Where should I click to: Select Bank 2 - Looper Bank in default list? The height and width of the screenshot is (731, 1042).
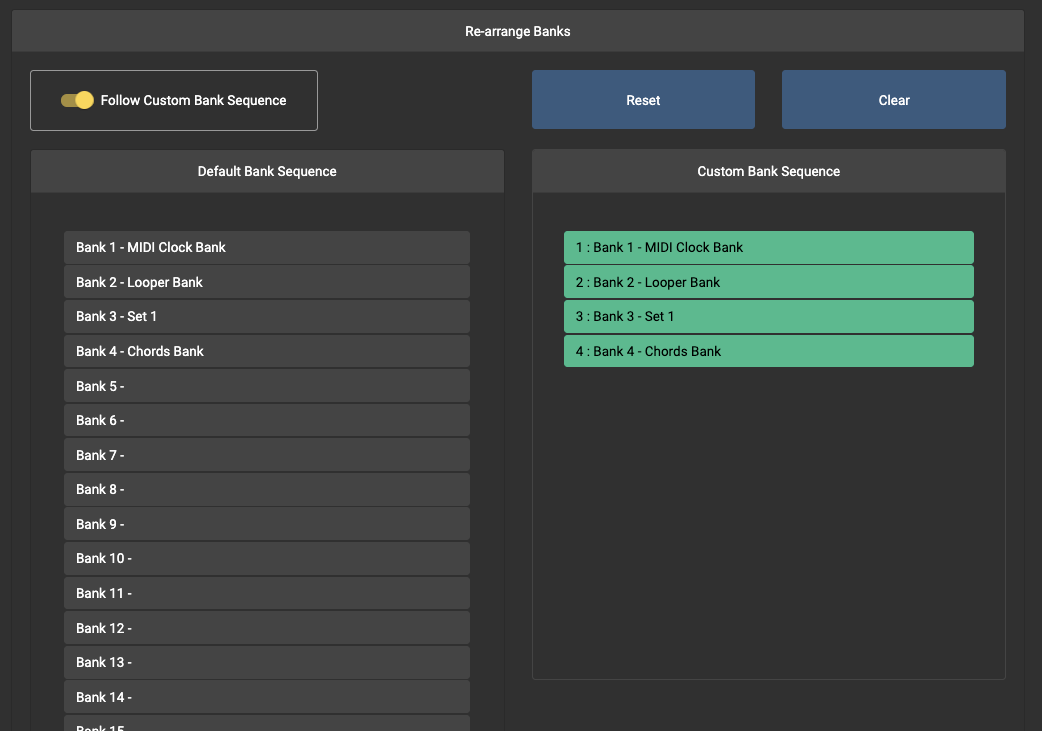pos(266,282)
